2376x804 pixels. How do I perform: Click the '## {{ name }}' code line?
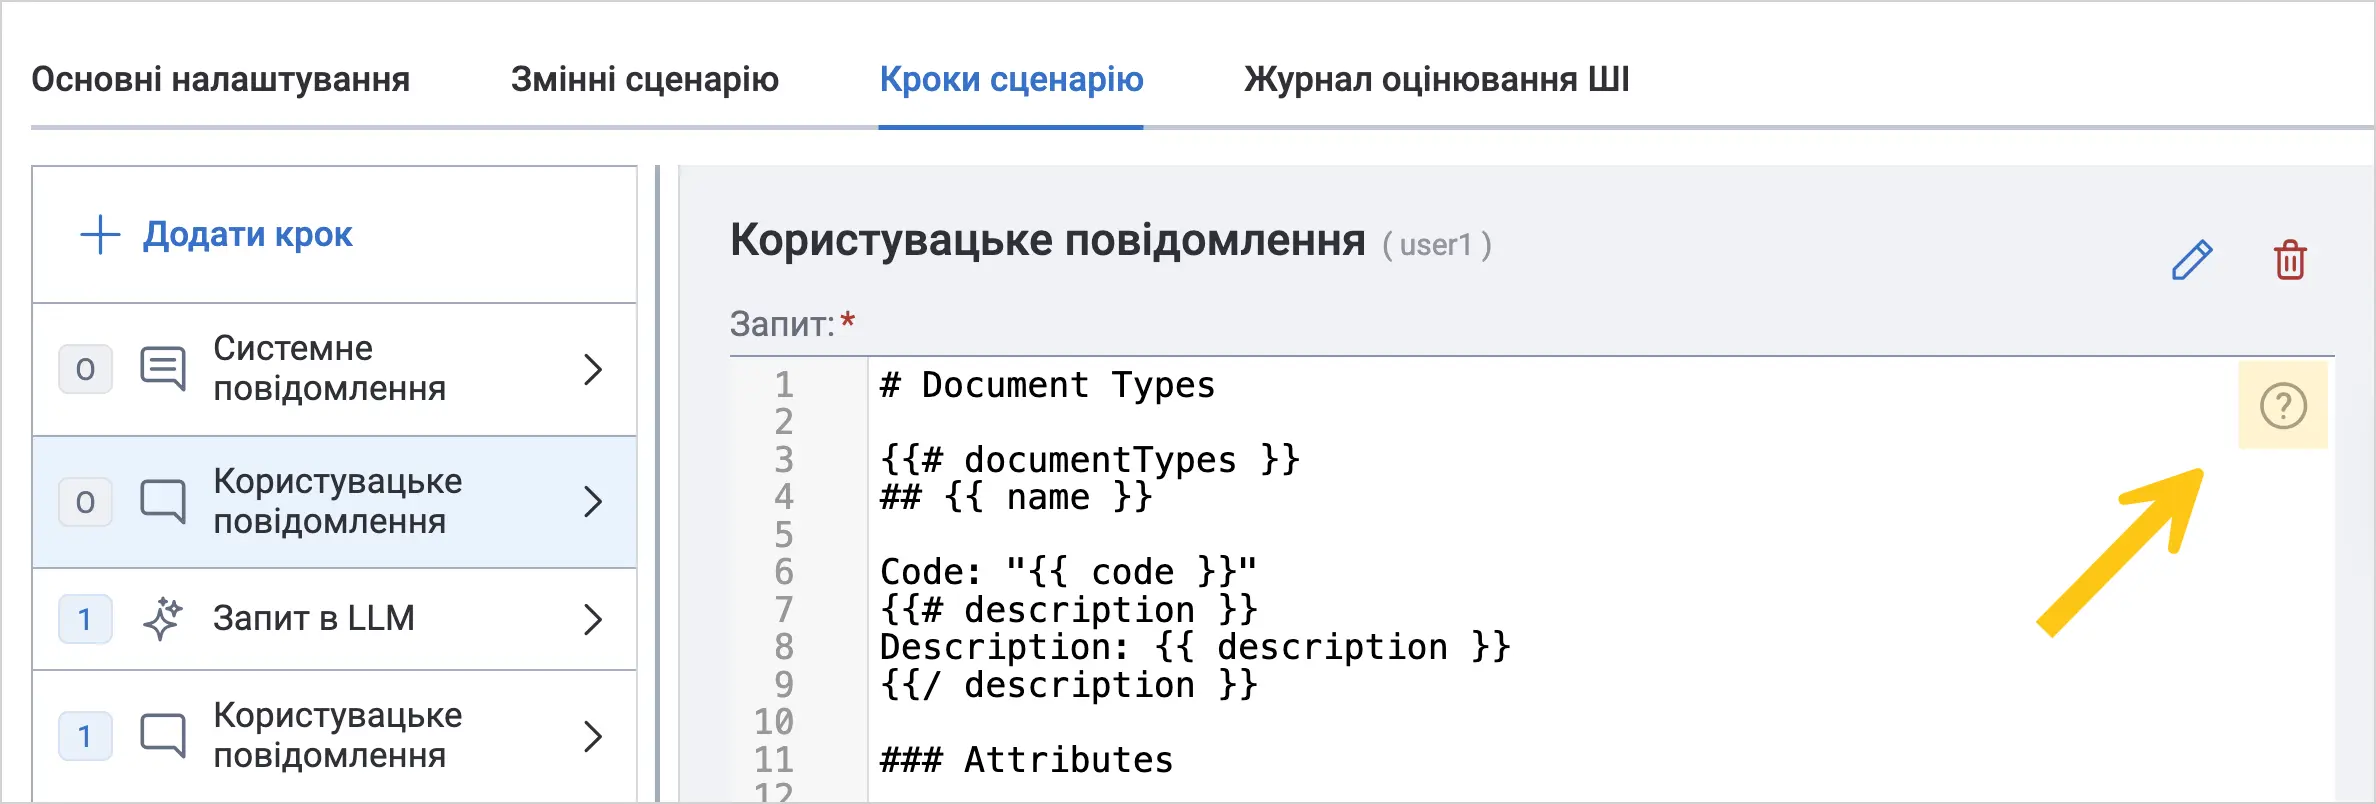1016,497
